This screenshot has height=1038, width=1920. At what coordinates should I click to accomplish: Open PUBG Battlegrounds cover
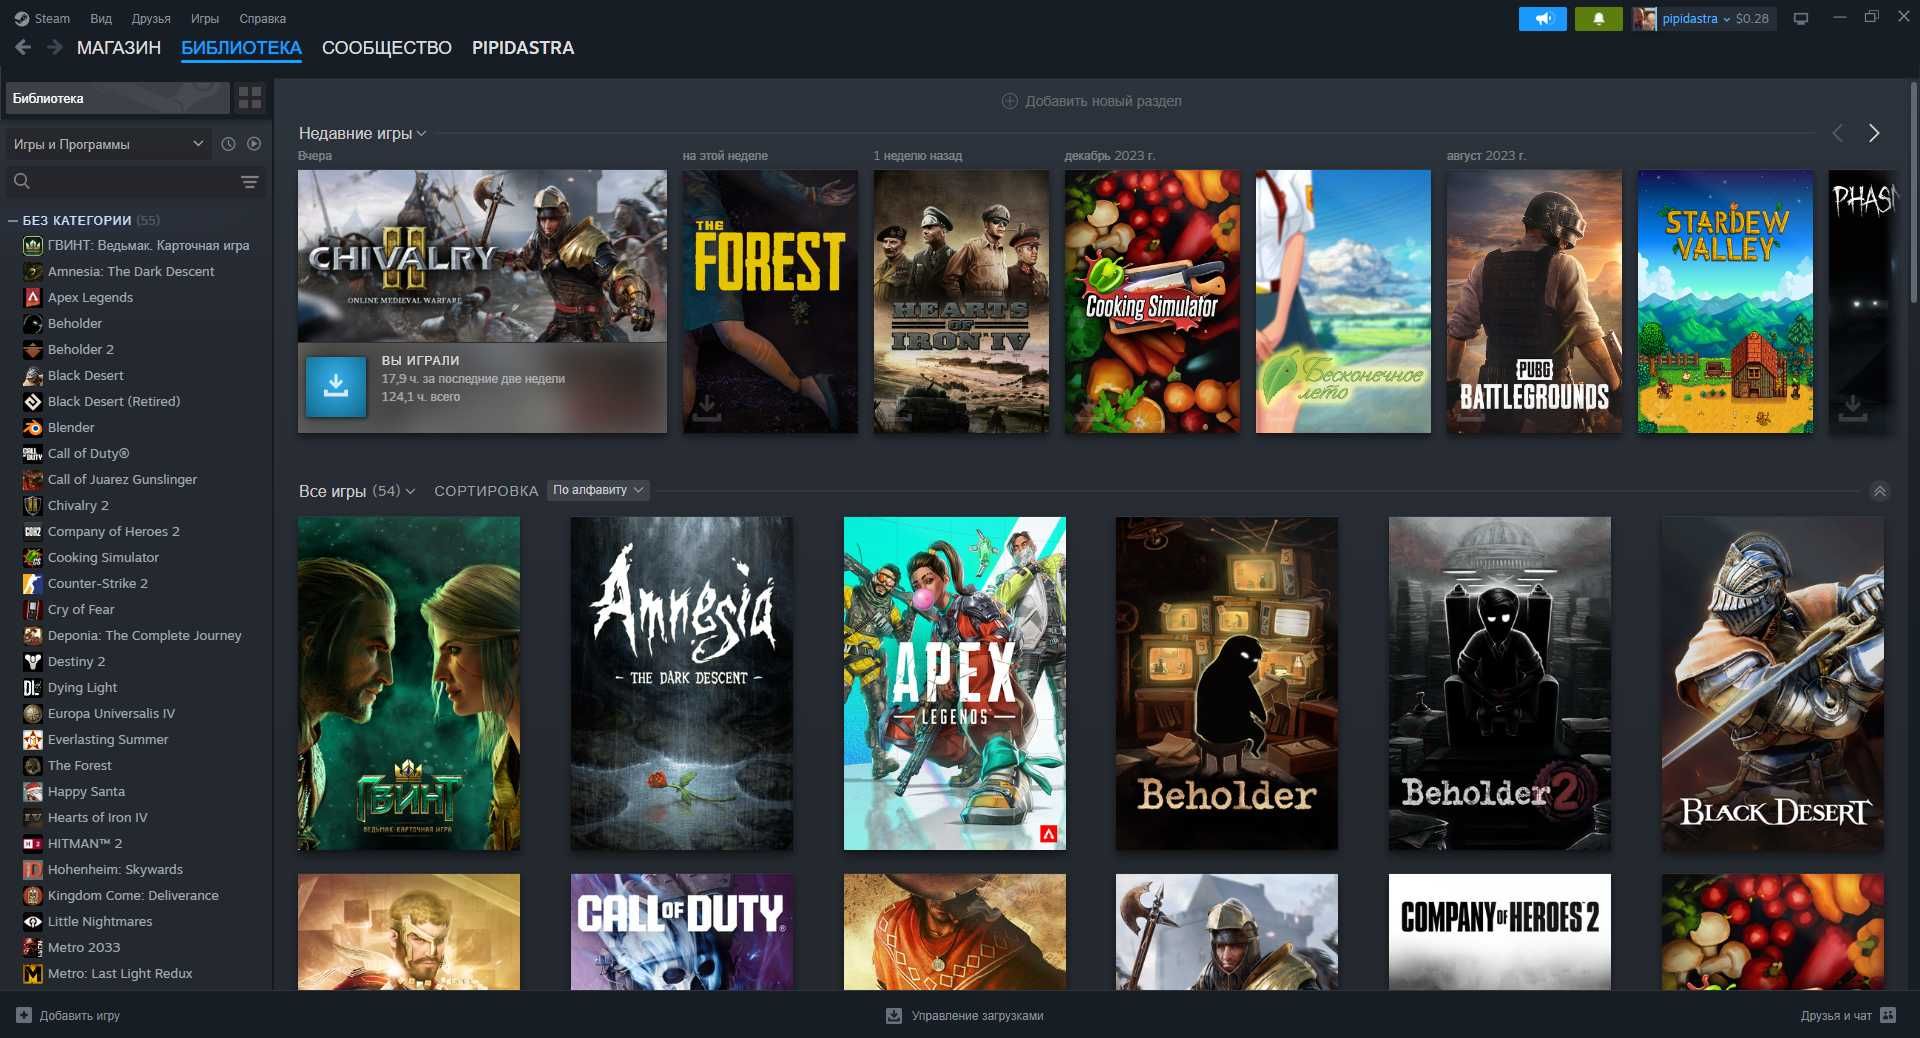pos(1534,301)
